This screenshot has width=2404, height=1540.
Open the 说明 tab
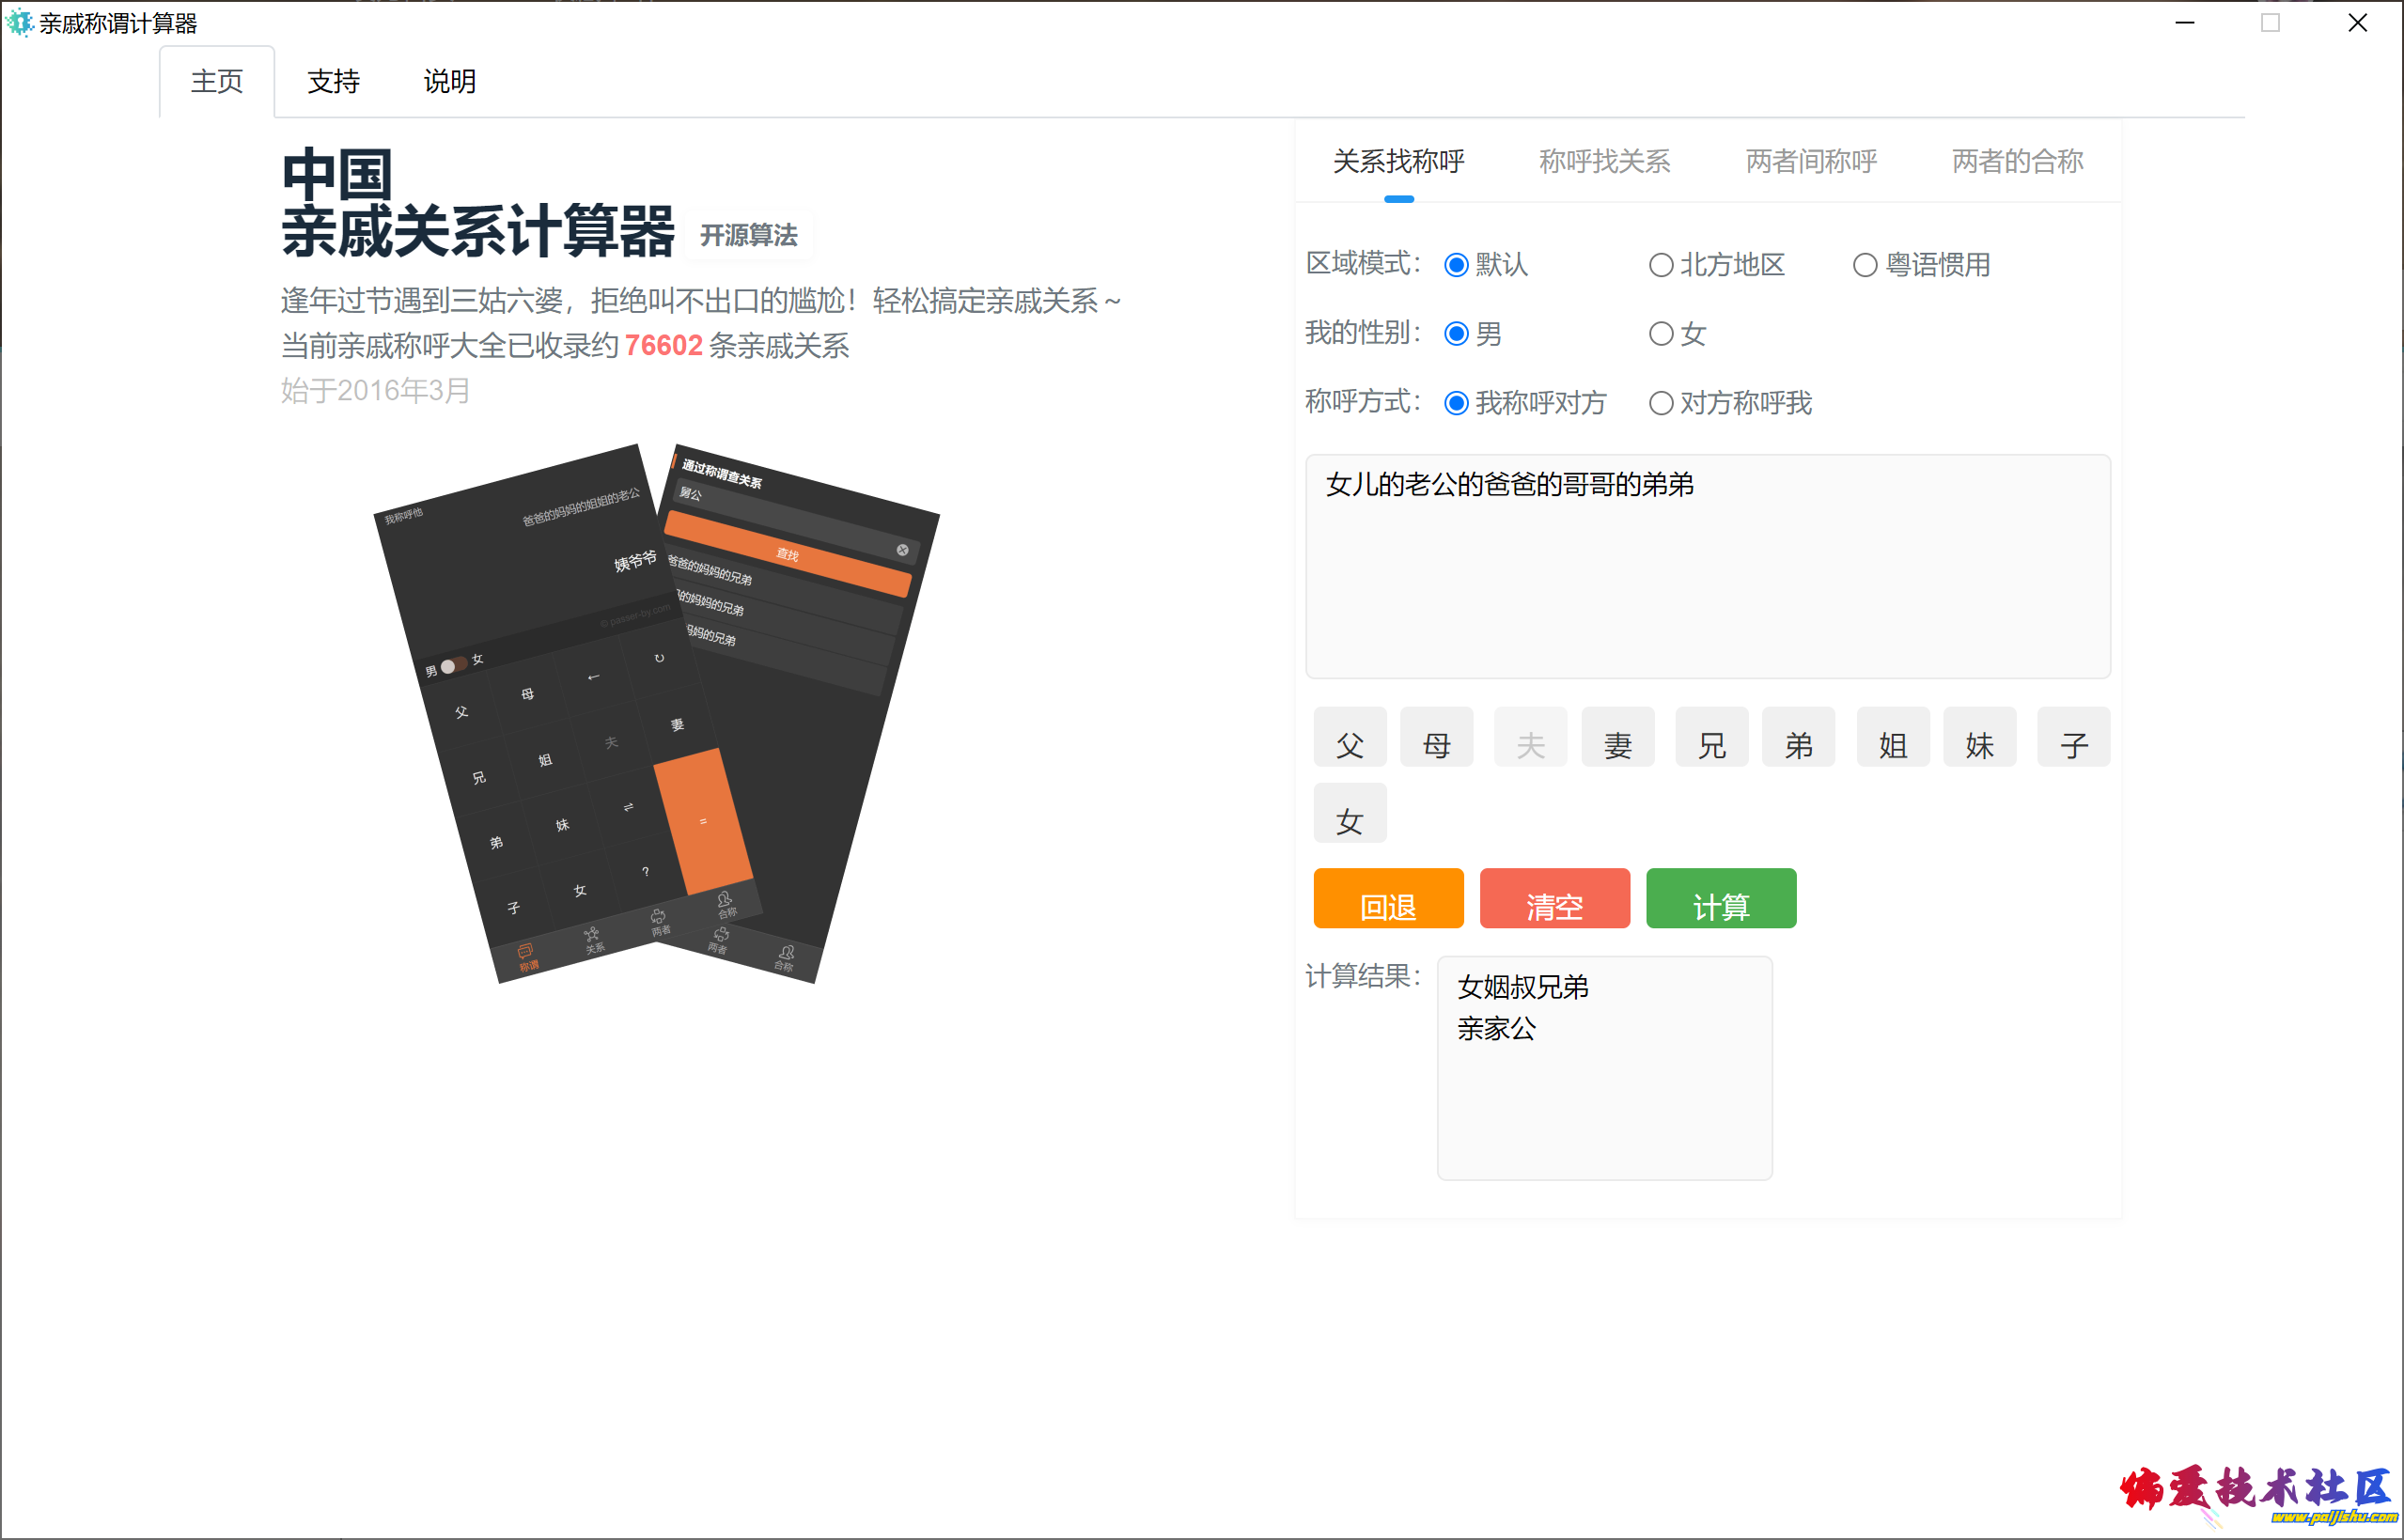click(449, 81)
